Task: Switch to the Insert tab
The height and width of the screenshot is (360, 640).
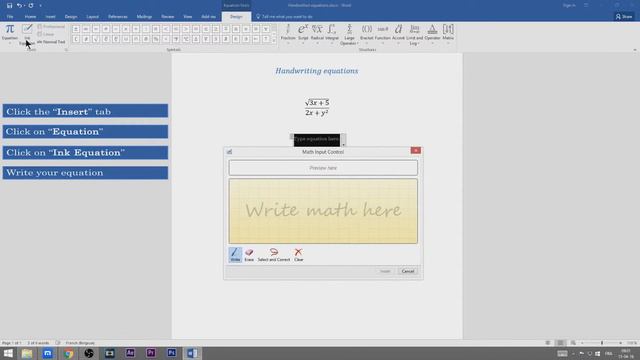Action: point(50,17)
